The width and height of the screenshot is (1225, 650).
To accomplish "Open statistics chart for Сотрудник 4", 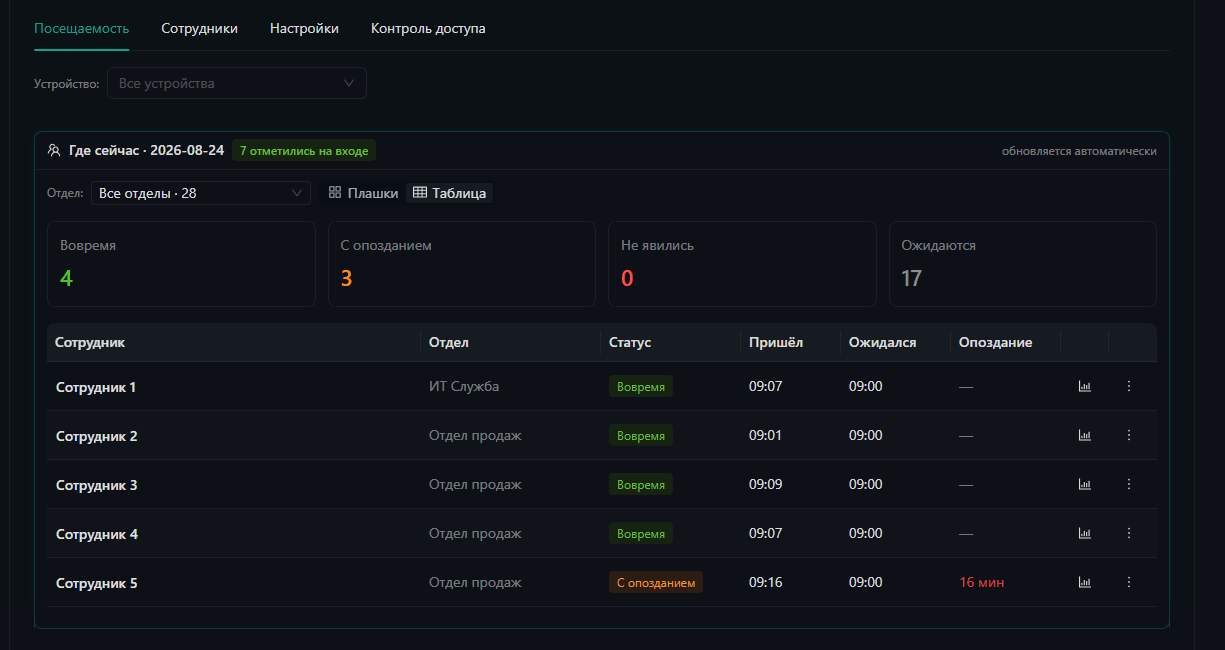I will [1084, 533].
